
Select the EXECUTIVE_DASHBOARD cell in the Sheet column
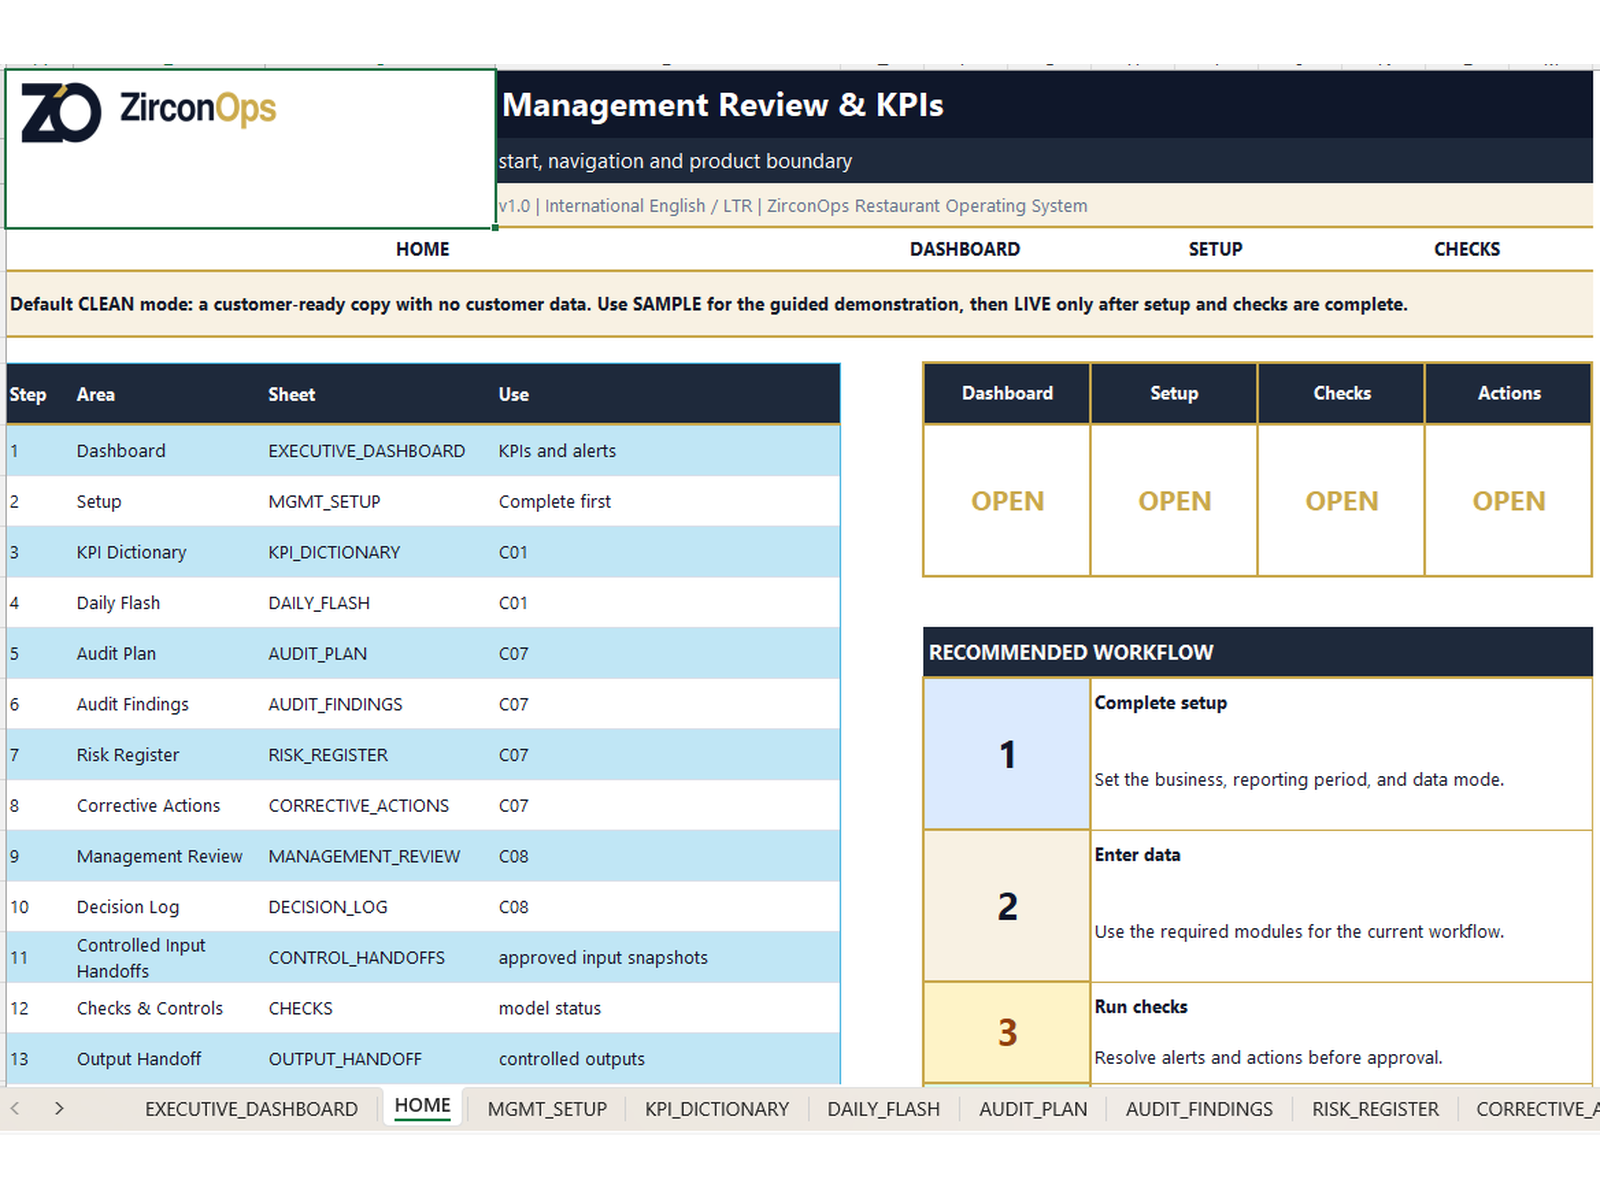tap(380, 451)
